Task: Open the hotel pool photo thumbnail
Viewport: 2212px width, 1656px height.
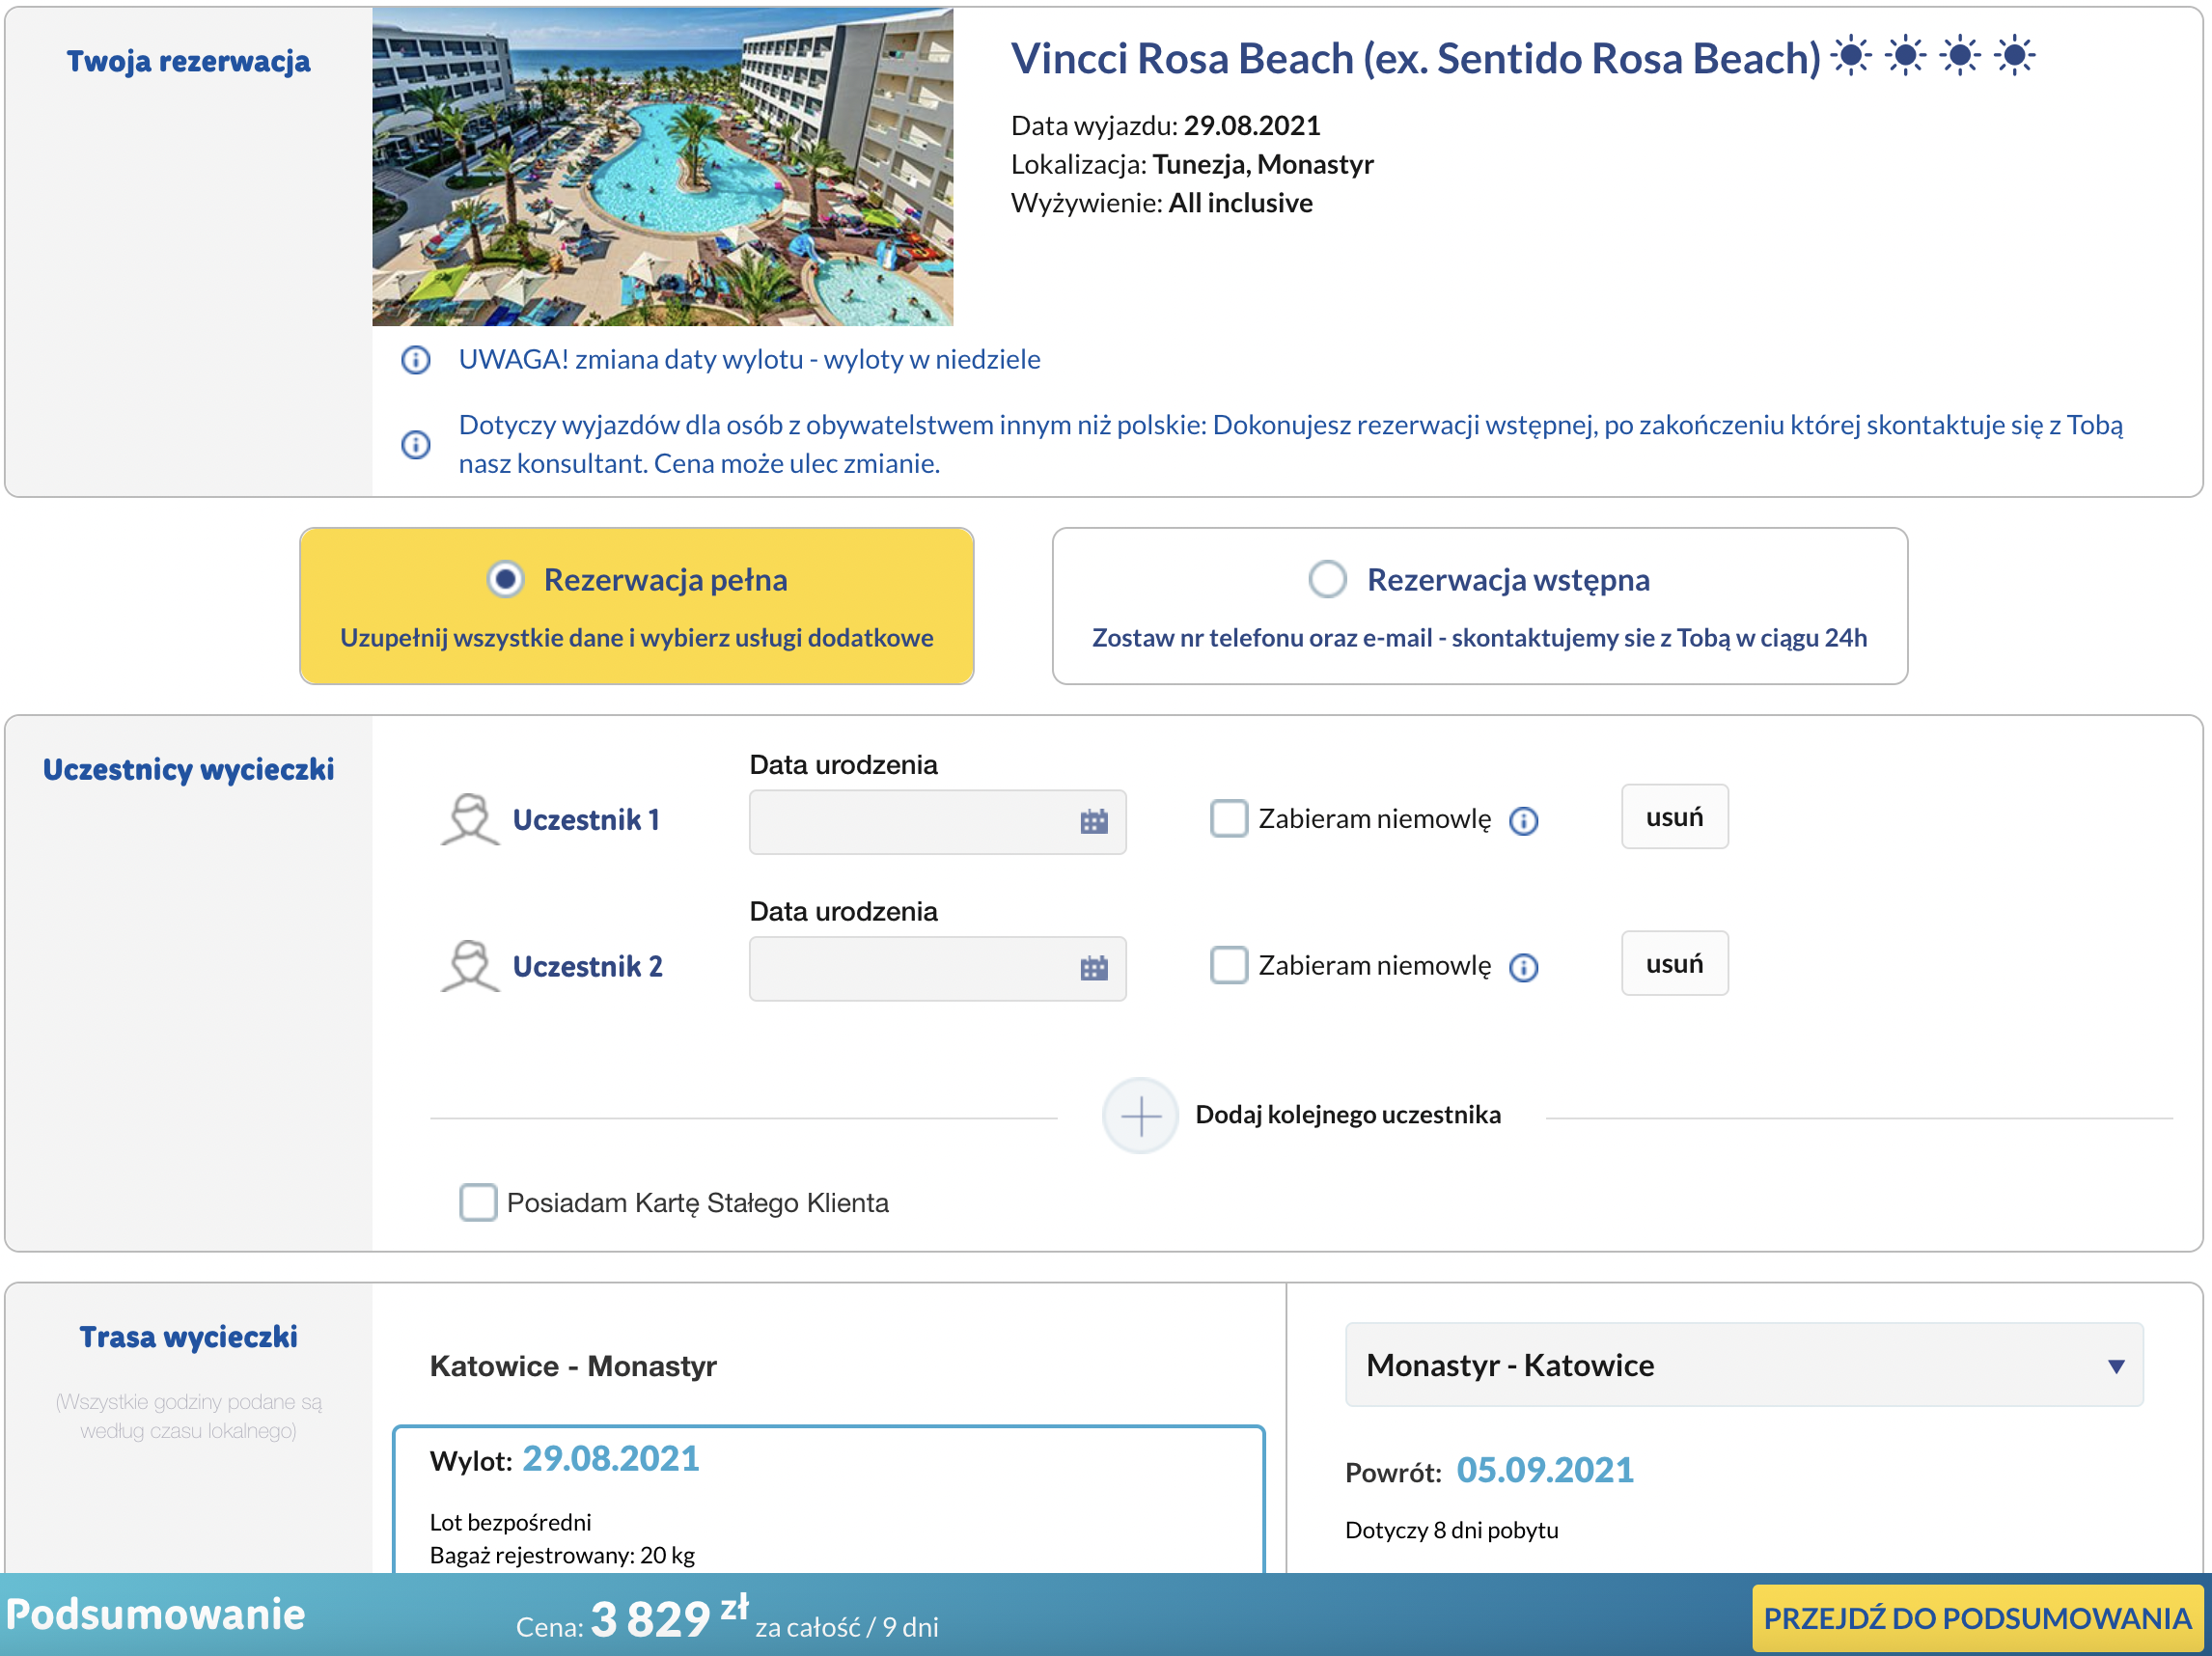Action: [663, 167]
